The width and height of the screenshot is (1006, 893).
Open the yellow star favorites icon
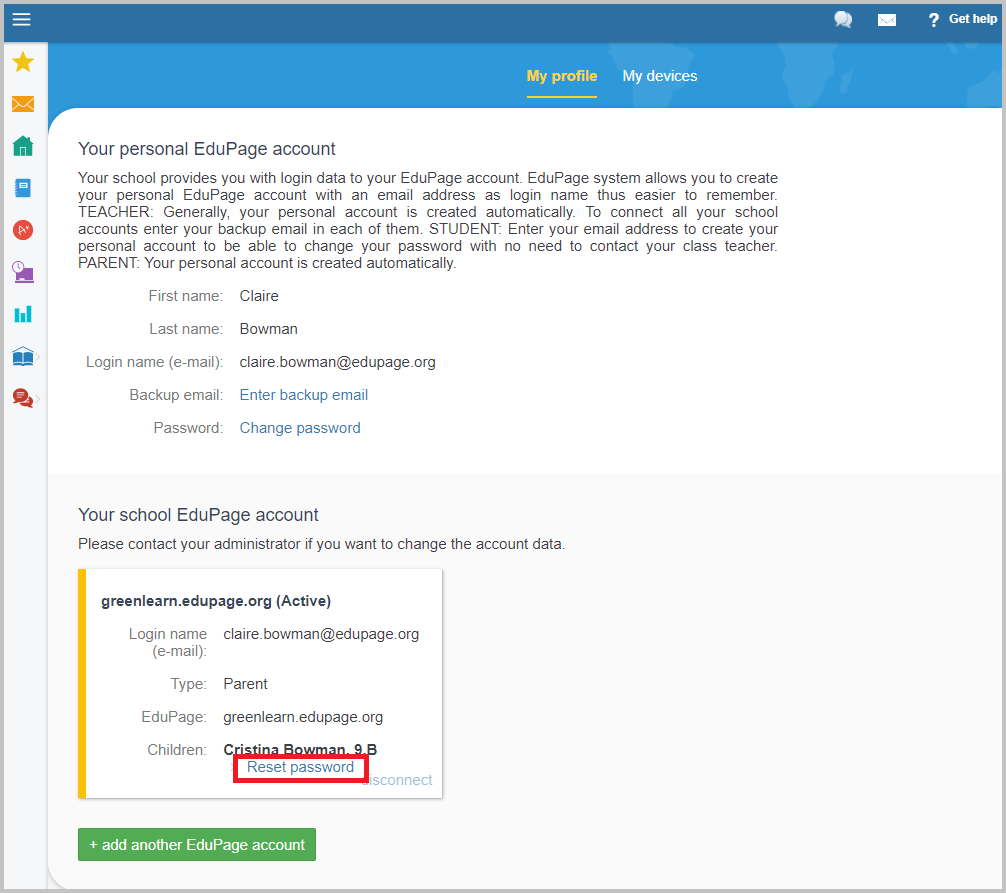[x=23, y=62]
